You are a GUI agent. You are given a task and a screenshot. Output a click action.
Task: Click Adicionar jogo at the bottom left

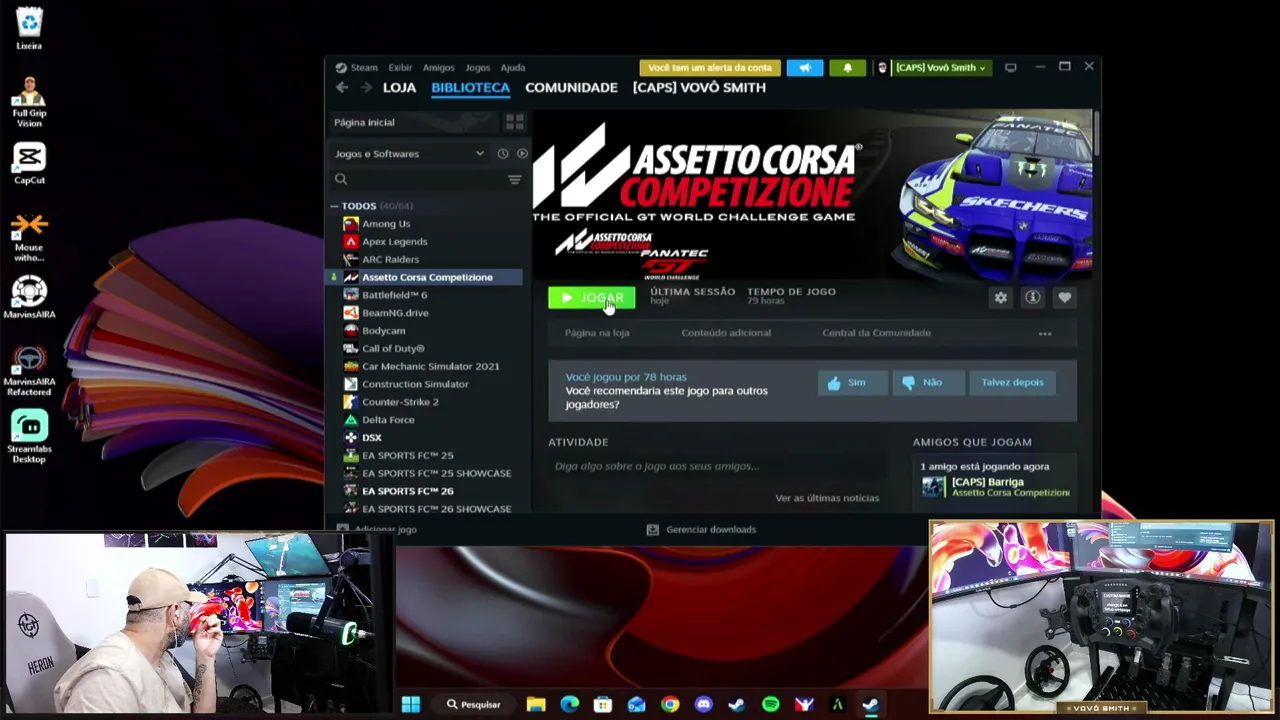point(377,530)
